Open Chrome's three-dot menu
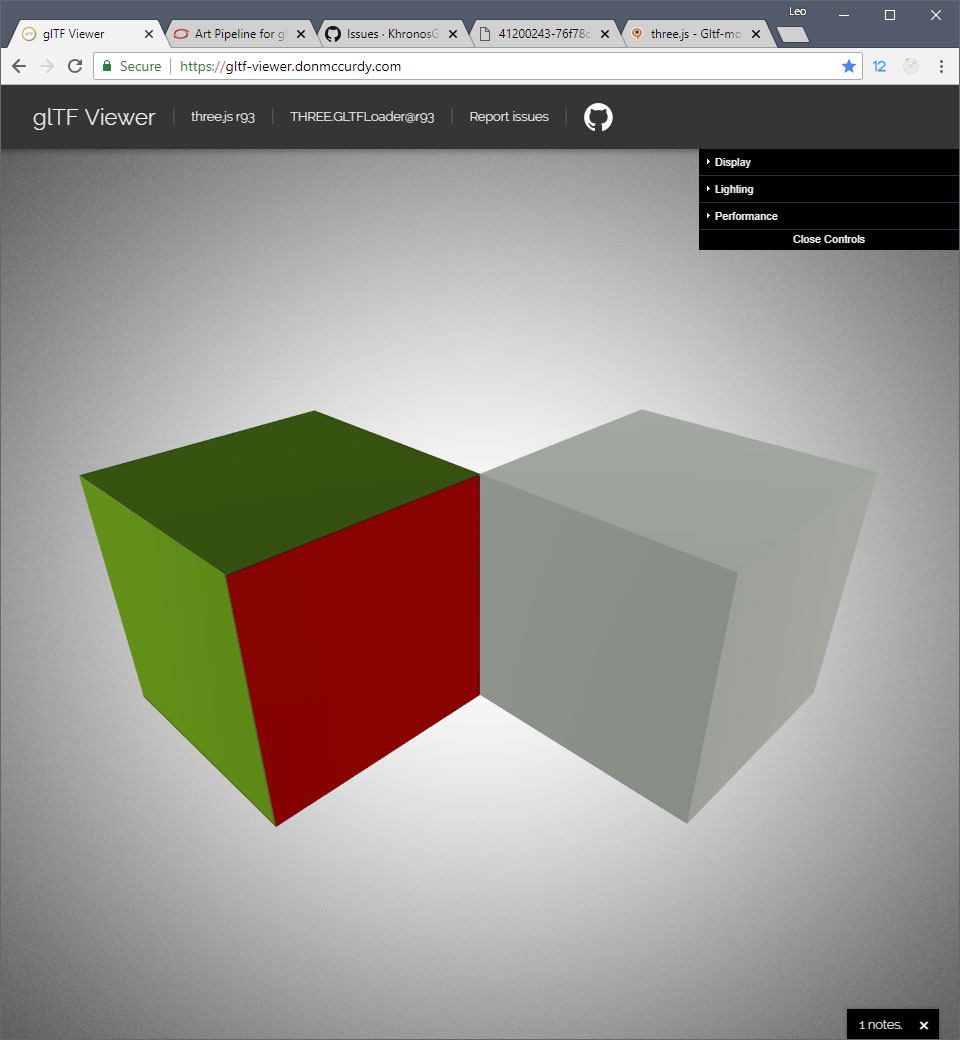960x1040 pixels. (x=941, y=65)
